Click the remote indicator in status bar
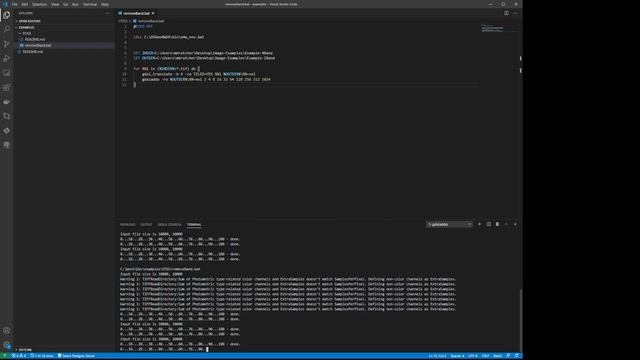The image size is (640, 360). [4, 356]
